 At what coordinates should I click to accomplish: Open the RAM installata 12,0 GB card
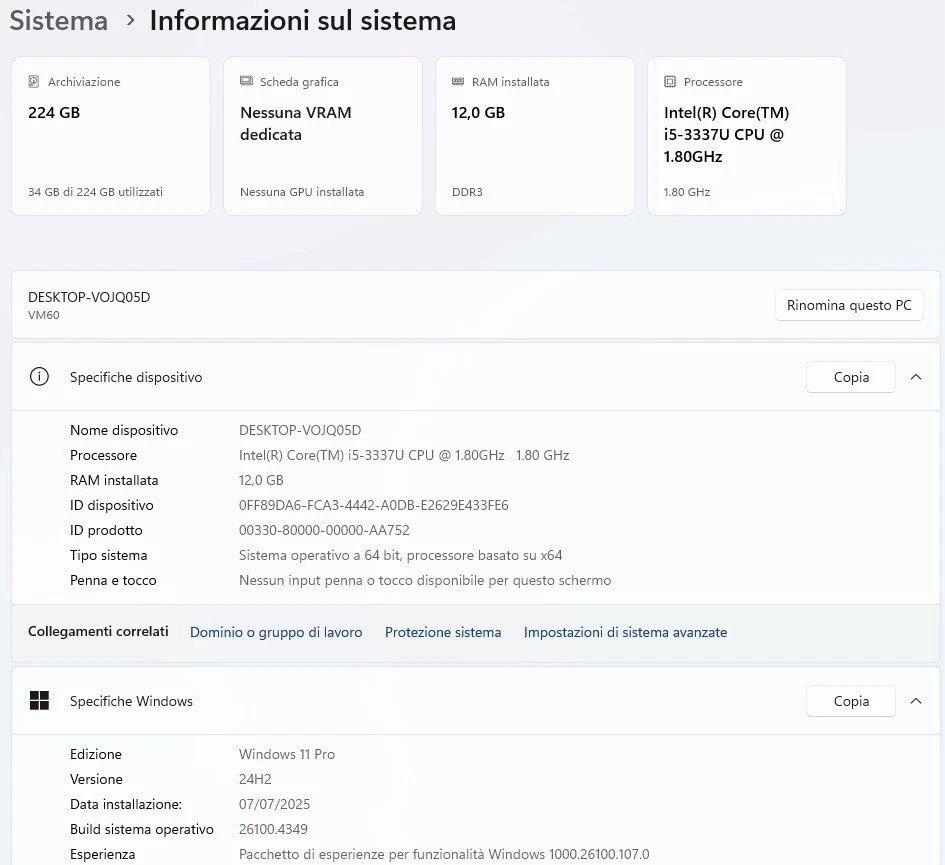(x=535, y=136)
